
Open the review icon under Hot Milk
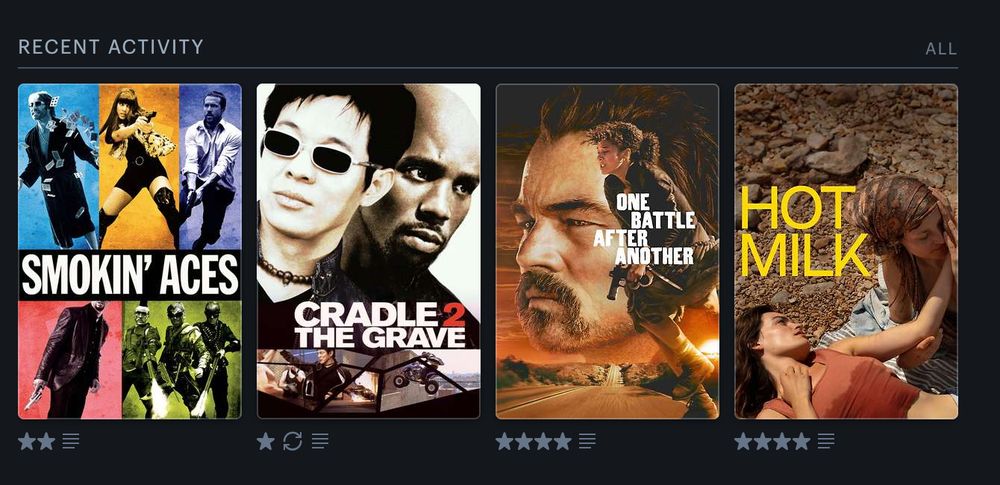pyautogui.click(x=826, y=441)
